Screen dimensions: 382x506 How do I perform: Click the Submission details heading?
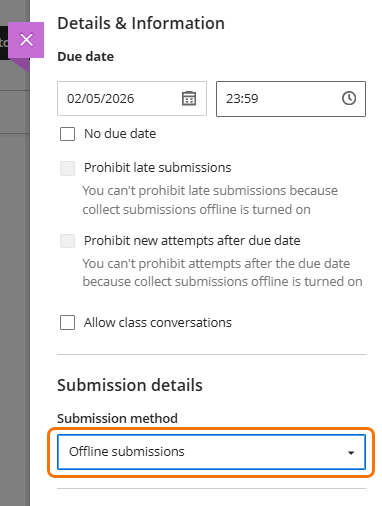tap(130, 385)
